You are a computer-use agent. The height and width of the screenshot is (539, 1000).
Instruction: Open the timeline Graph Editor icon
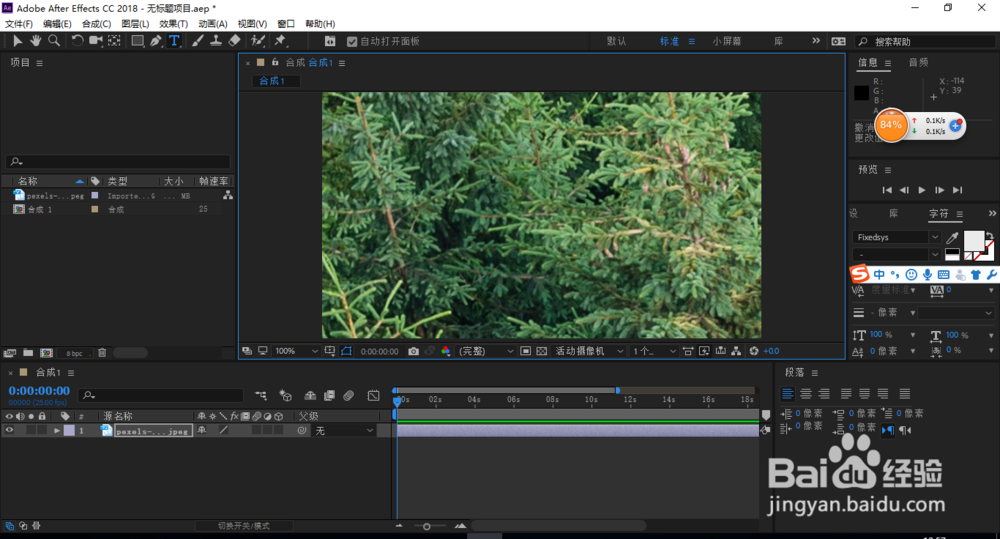tap(374, 396)
